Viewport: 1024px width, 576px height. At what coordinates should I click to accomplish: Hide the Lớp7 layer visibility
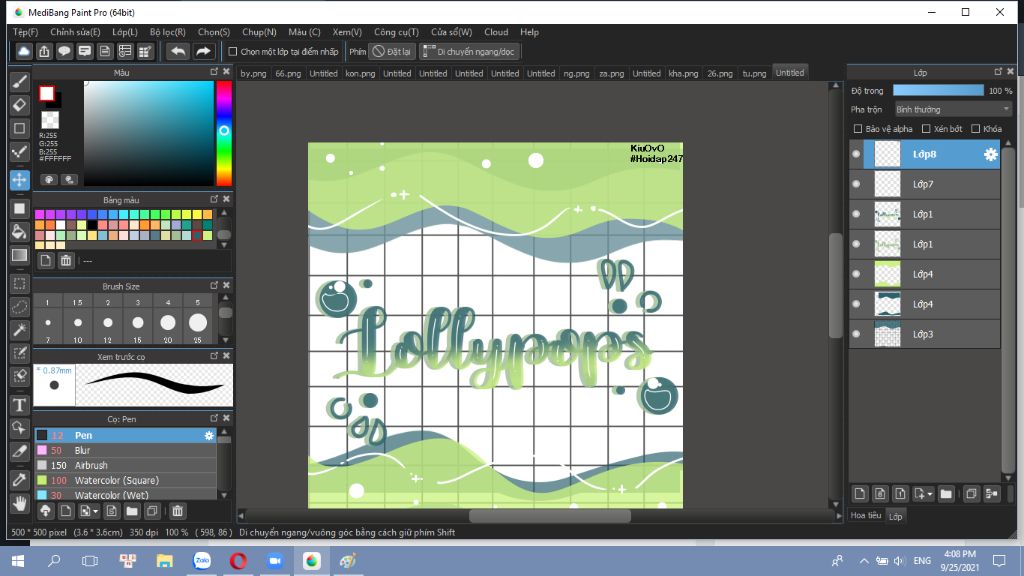click(856, 184)
